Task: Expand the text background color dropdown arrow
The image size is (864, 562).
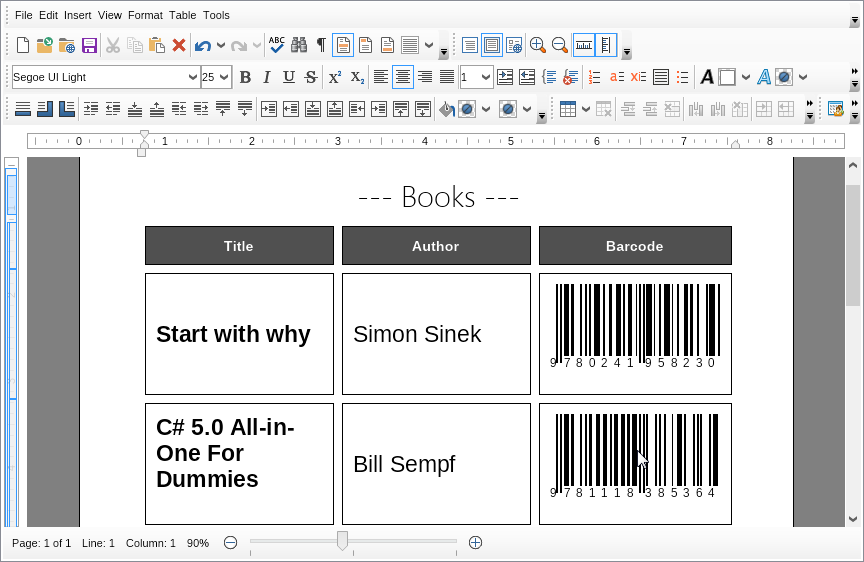Action: click(x=803, y=77)
